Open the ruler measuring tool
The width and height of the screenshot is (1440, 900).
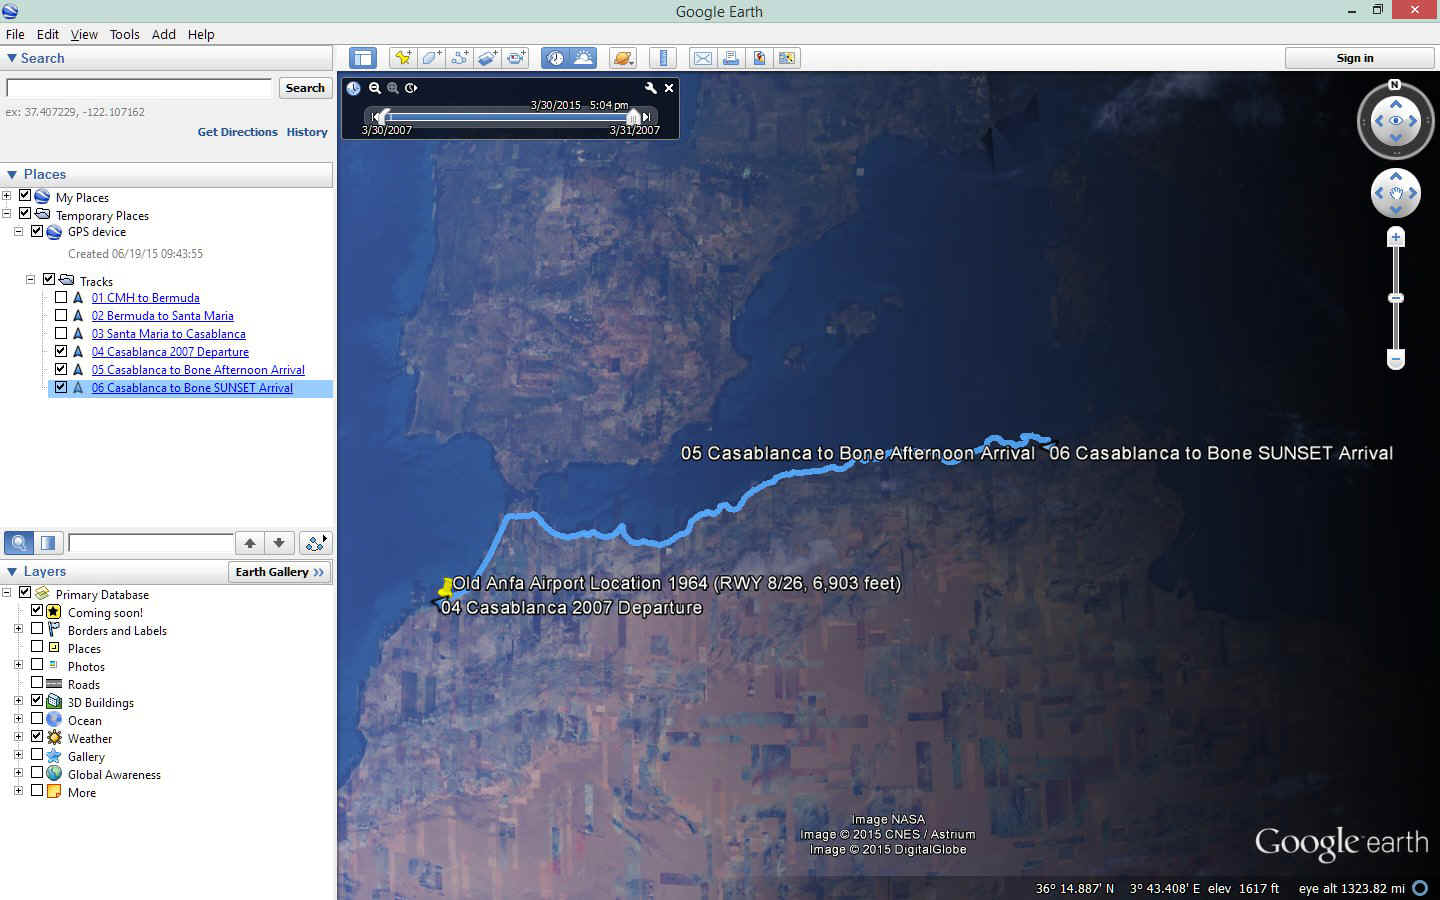[662, 58]
